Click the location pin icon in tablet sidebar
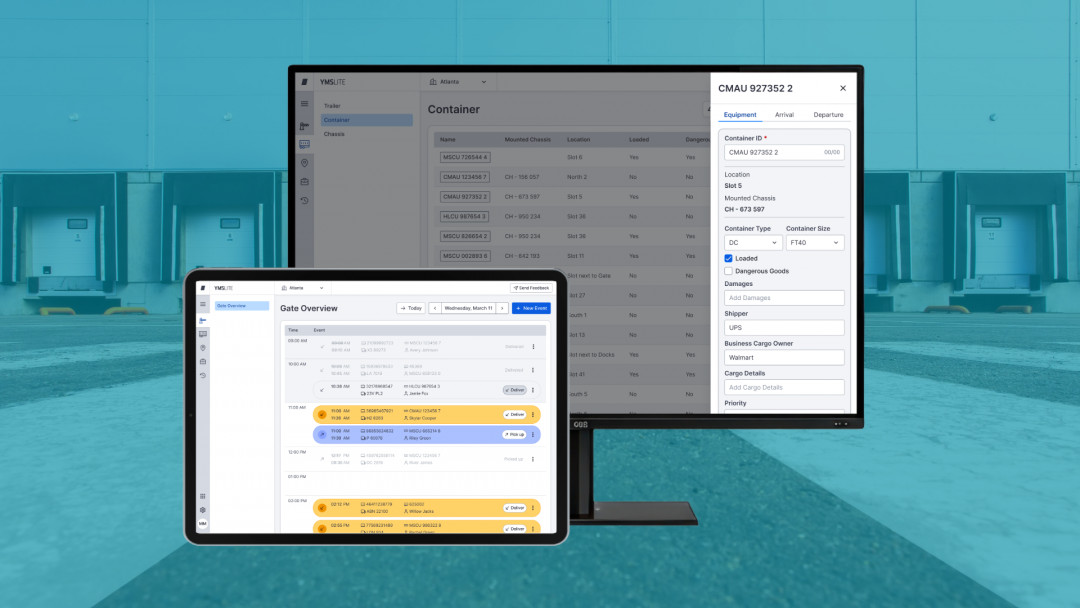1080x608 pixels. pos(203,347)
